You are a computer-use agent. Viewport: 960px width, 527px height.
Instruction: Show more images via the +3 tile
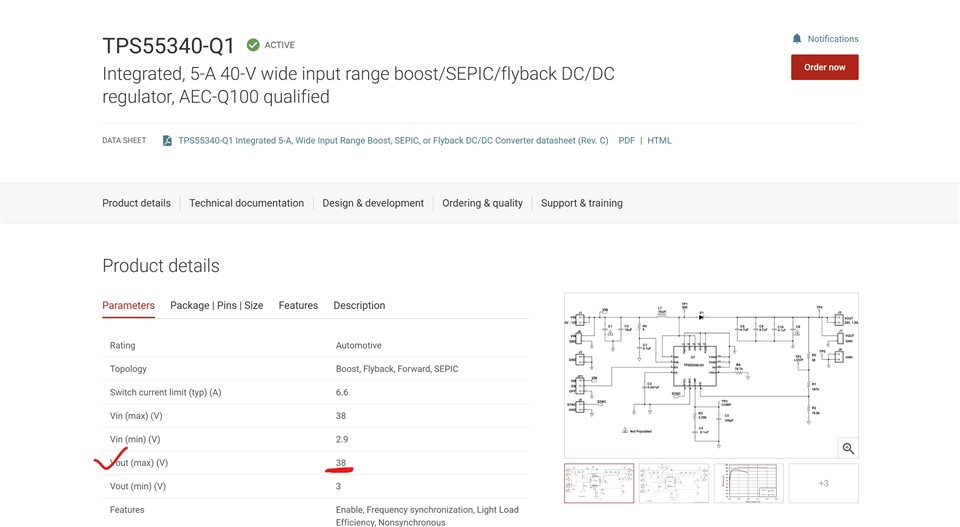[x=823, y=484]
